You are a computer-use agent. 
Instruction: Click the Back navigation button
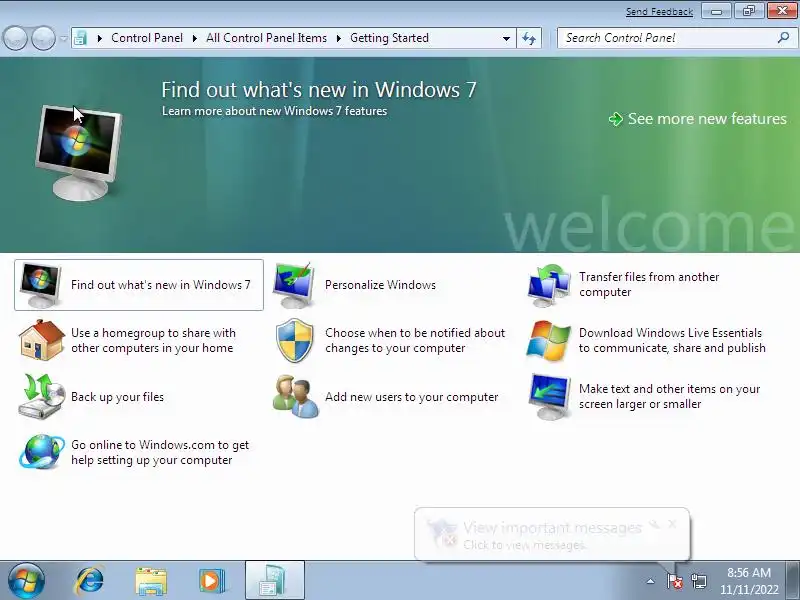(x=15, y=38)
